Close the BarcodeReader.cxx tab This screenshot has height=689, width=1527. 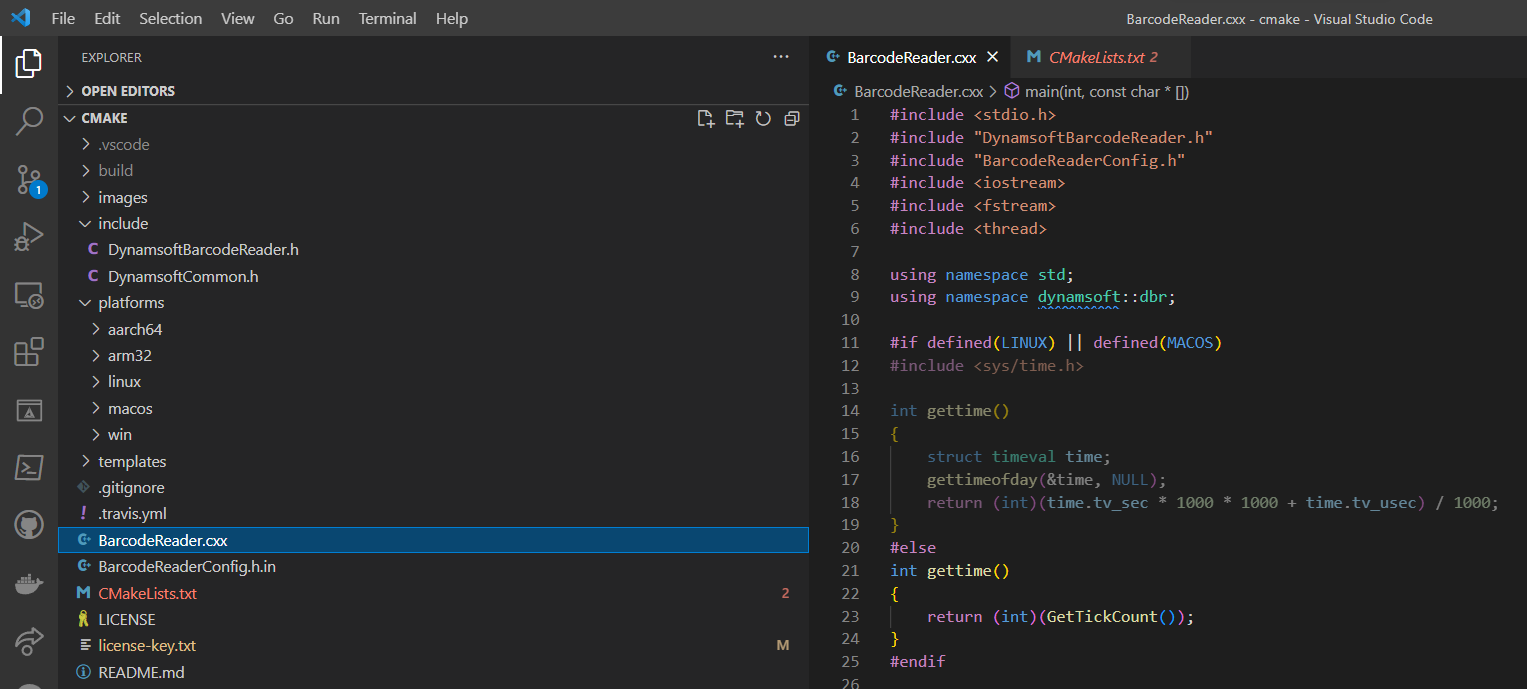(x=993, y=57)
